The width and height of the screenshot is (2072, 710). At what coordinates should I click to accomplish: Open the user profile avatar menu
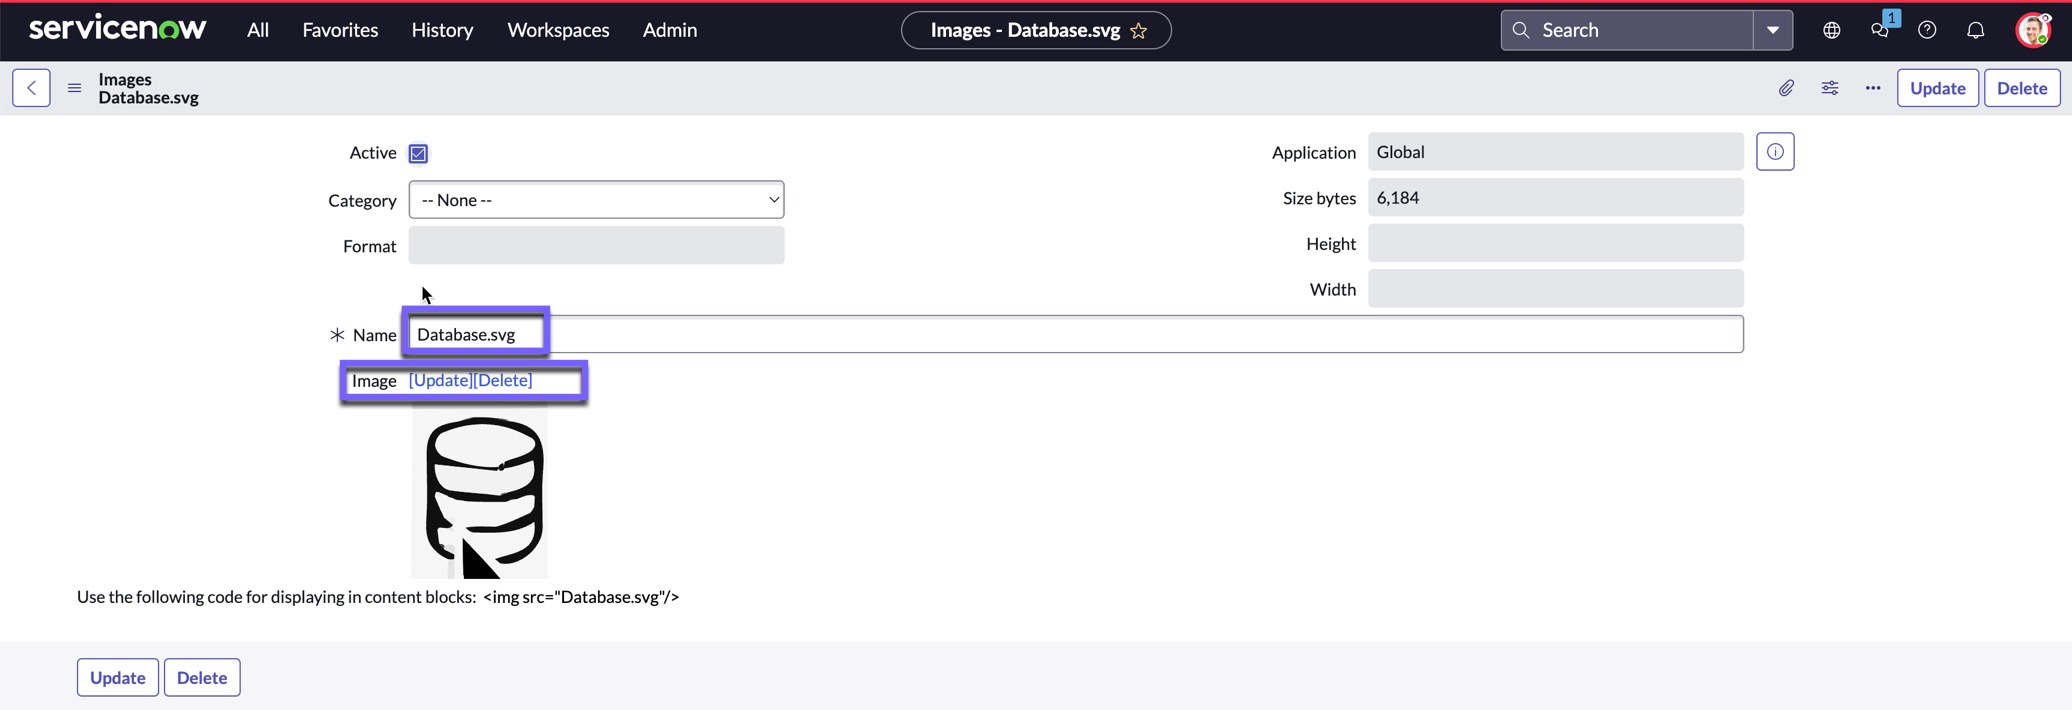pyautogui.click(x=2032, y=30)
